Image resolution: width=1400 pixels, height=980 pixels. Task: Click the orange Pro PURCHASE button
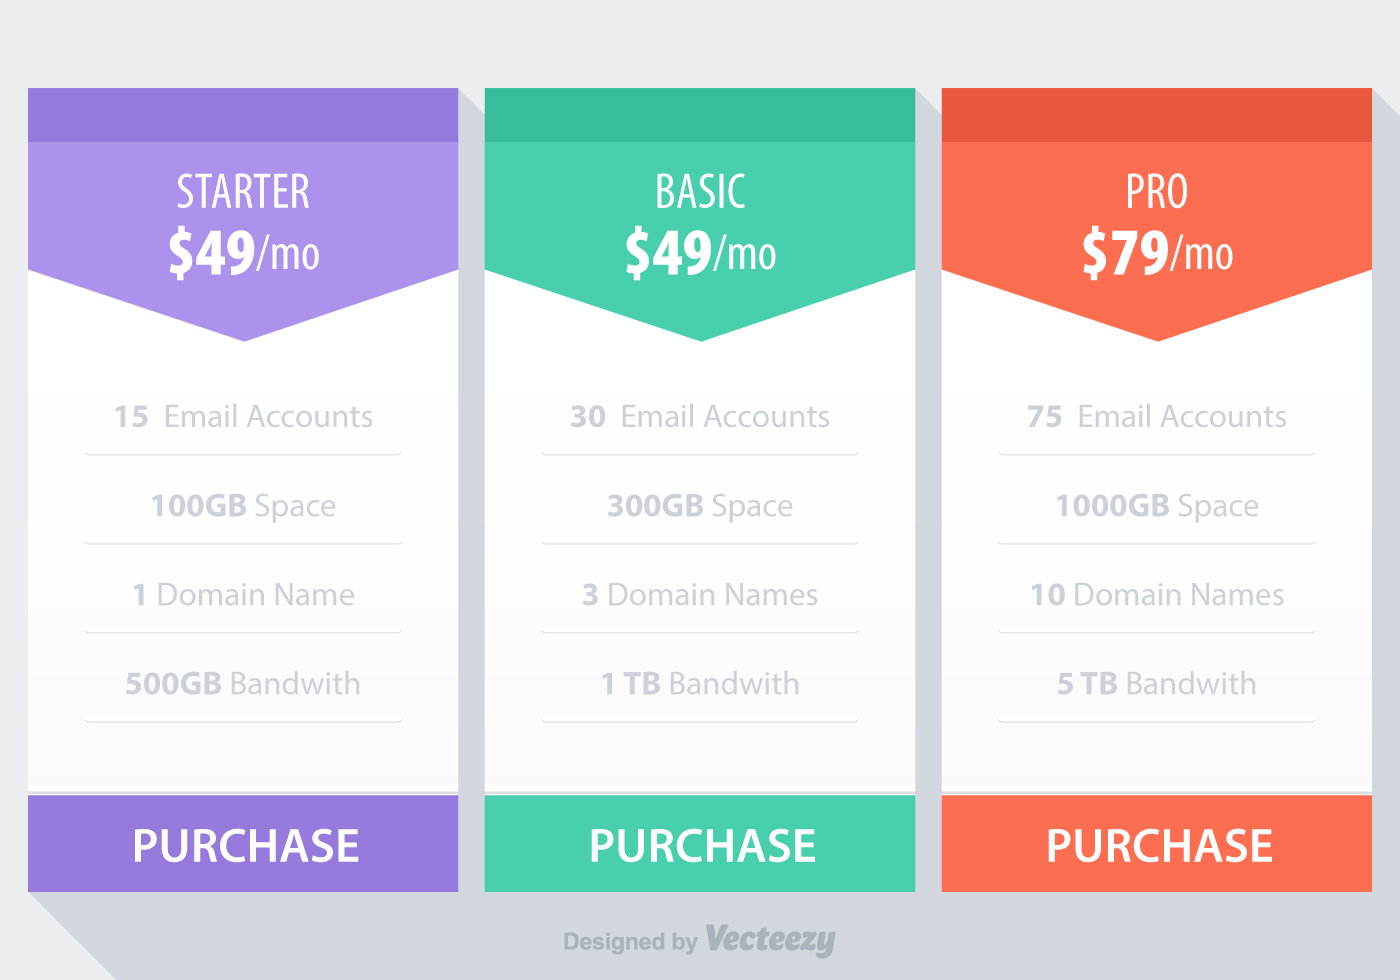[x=1157, y=844]
